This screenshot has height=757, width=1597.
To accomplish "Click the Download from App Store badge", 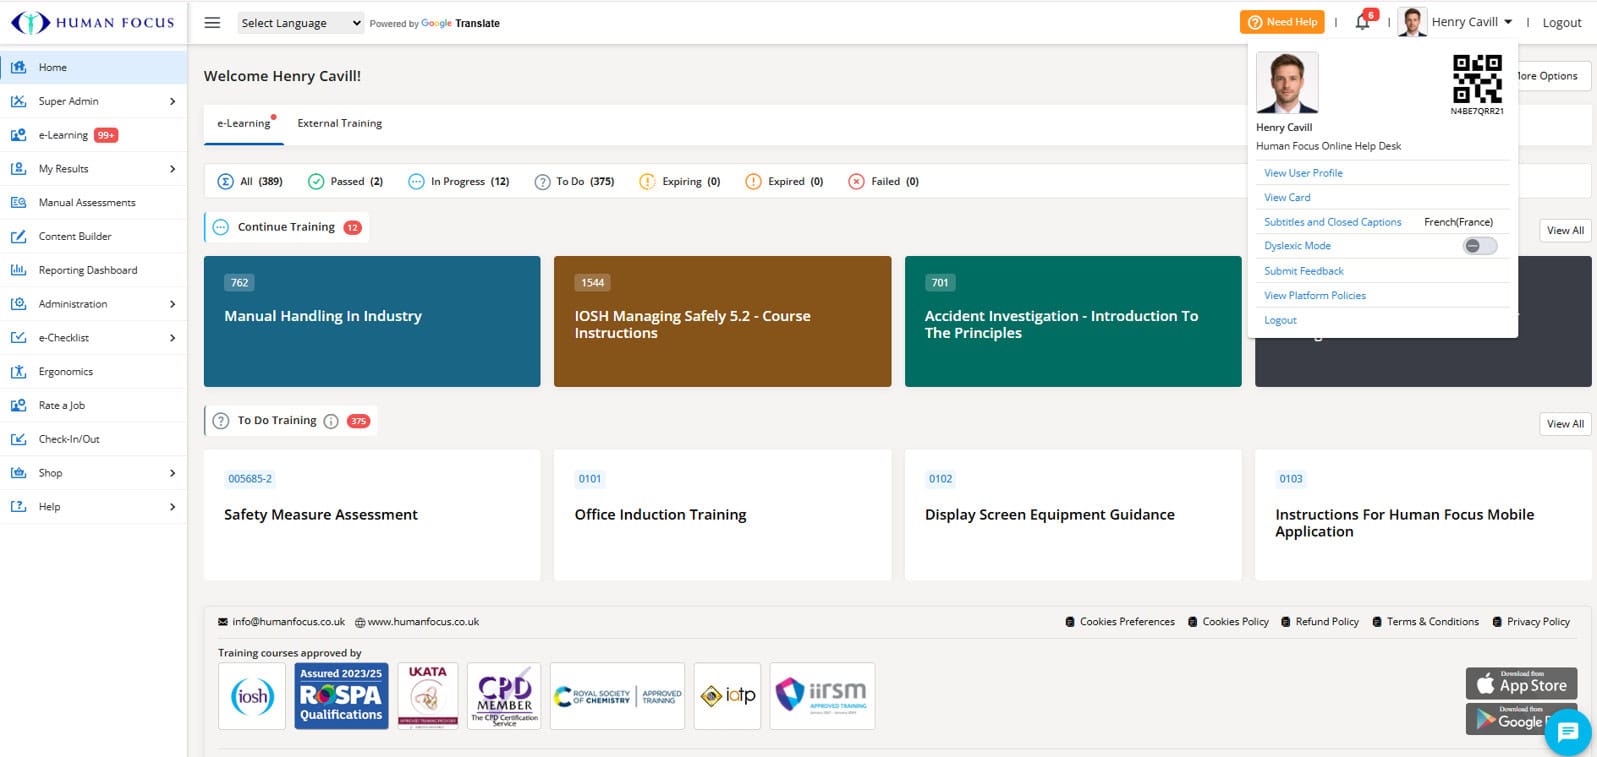I will click(x=1521, y=683).
